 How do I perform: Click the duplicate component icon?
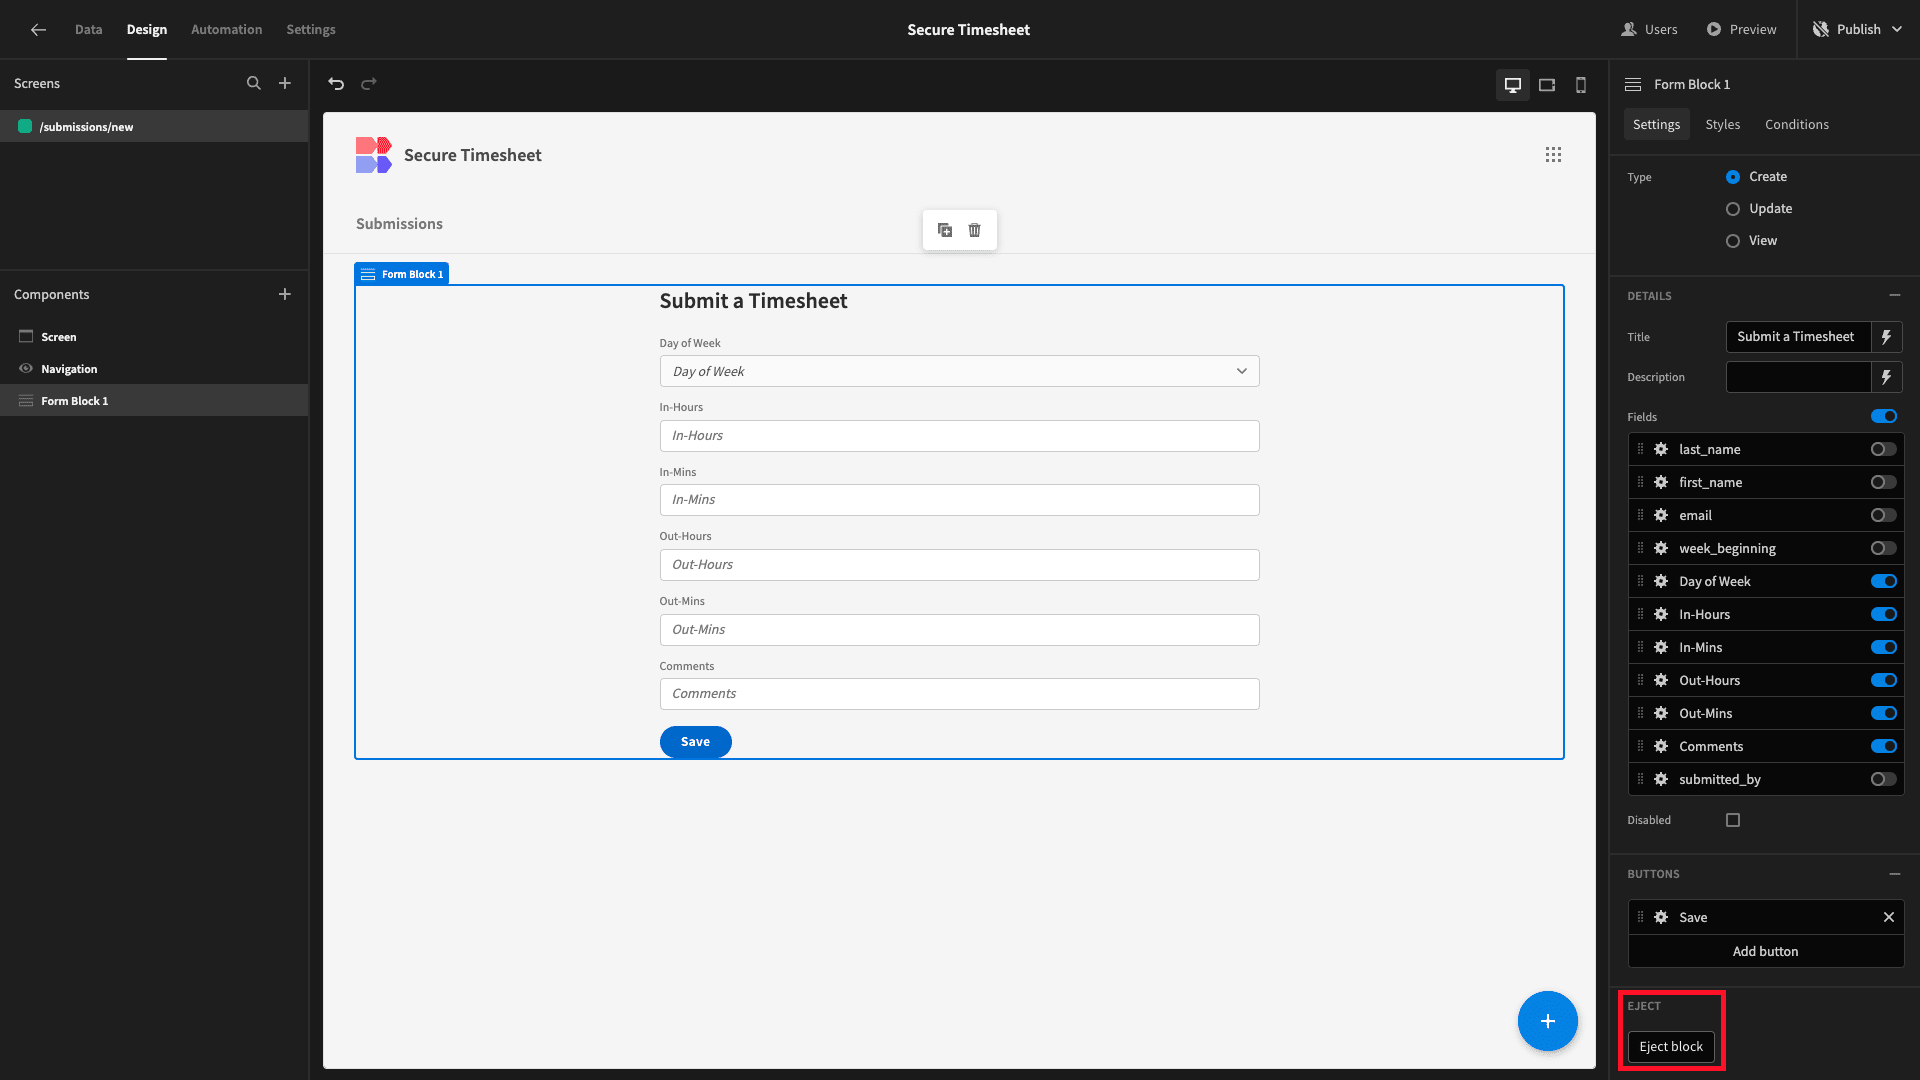click(945, 230)
